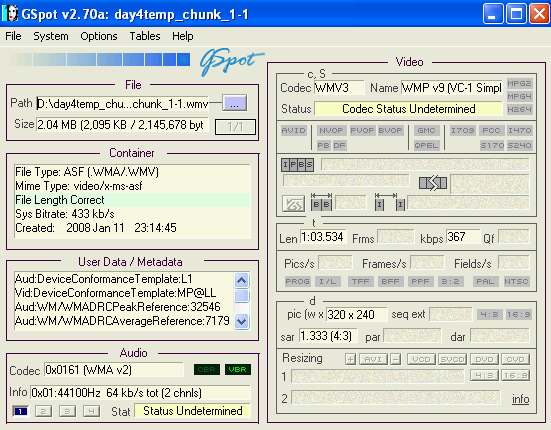Screen dimensions: 551x430
Task: Click the H264 indicator
Action: [x=519, y=109]
